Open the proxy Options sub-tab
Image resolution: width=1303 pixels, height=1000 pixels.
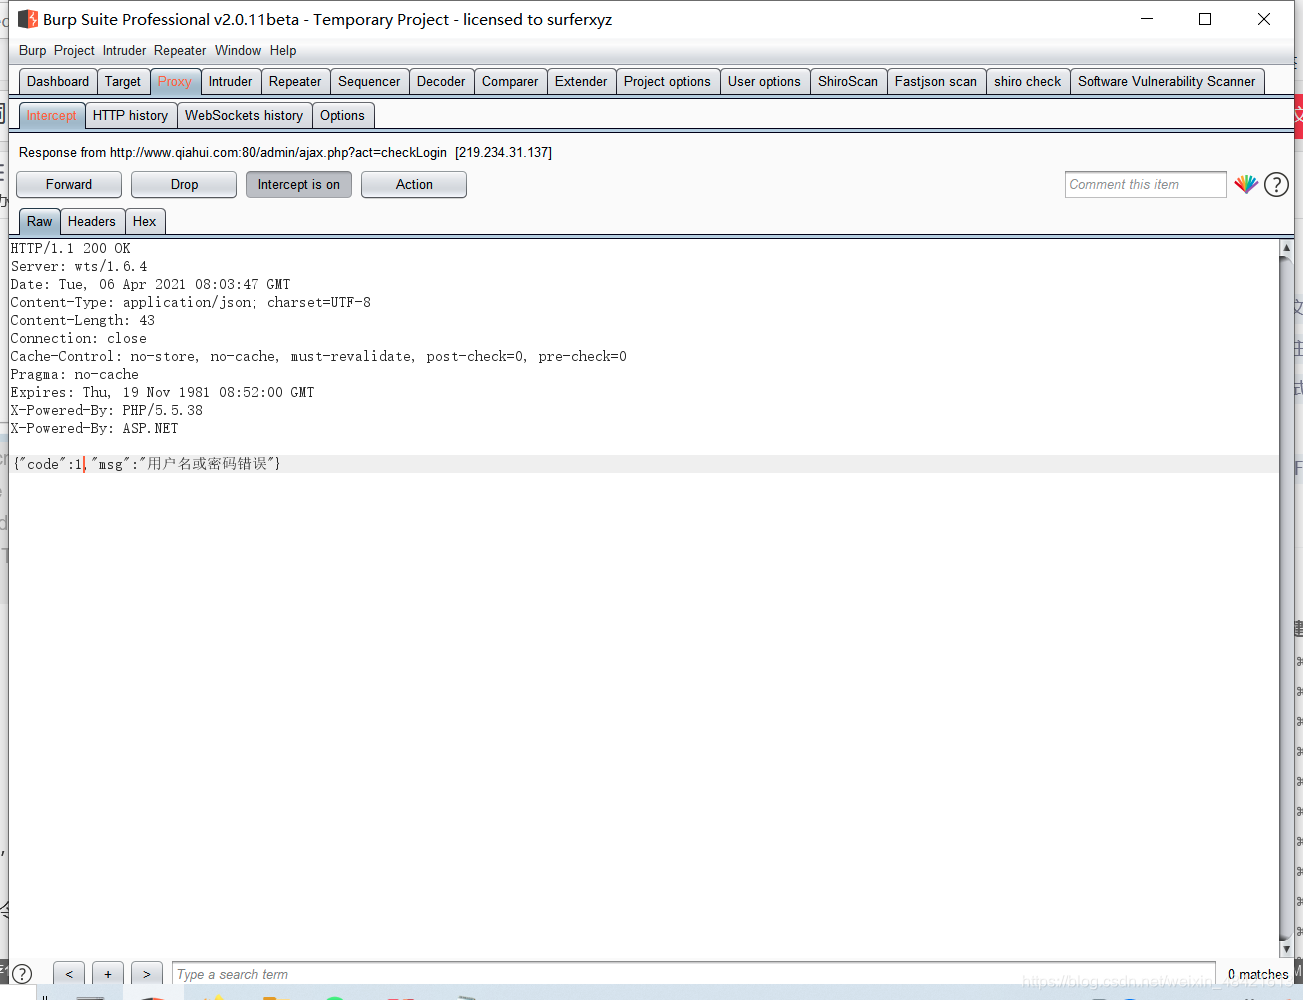[342, 115]
